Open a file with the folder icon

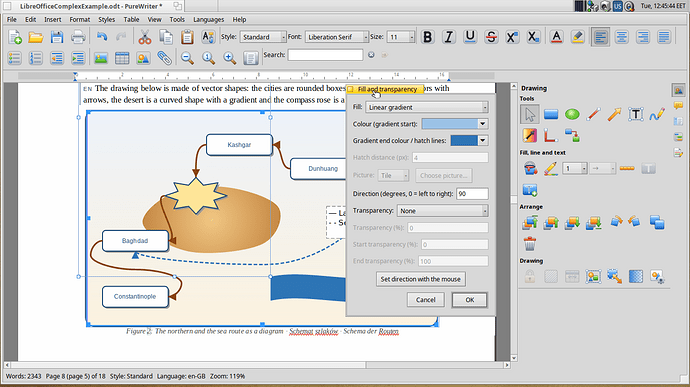point(36,37)
